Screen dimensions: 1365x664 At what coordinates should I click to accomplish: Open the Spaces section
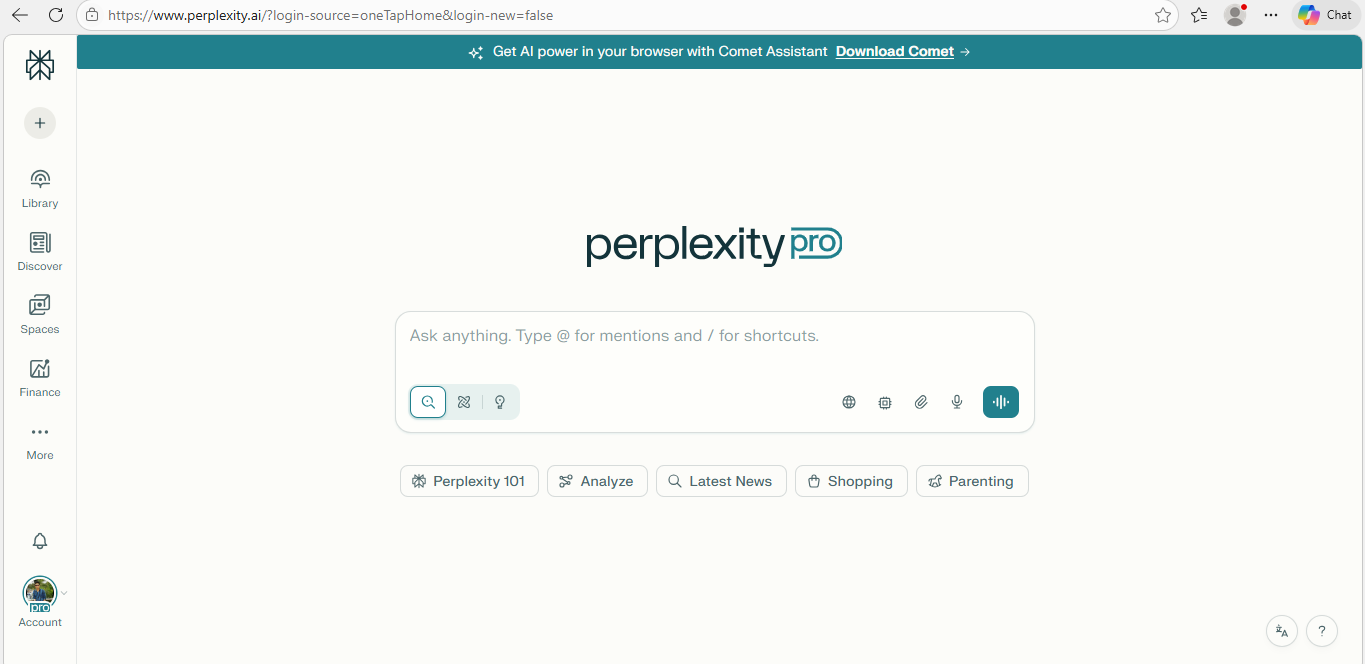pyautogui.click(x=39, y=313)
